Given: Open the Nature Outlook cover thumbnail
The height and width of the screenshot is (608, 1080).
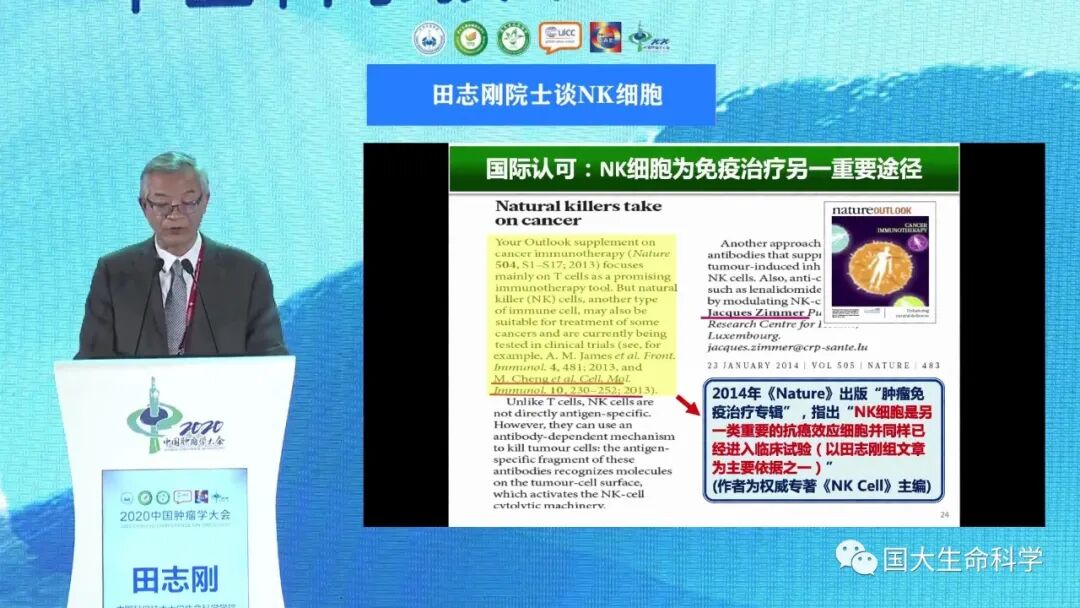Looking at the screenshot, I should pos(880,262).
